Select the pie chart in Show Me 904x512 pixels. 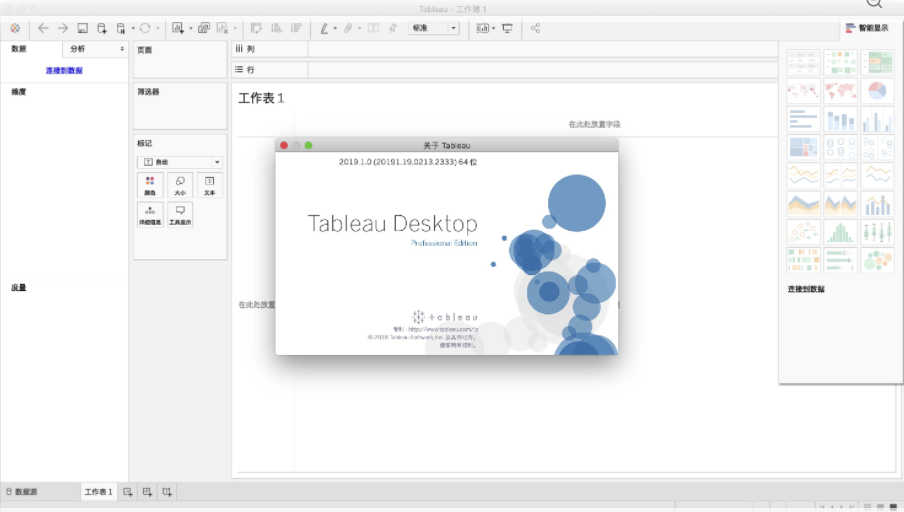click(x=877, y=91)
